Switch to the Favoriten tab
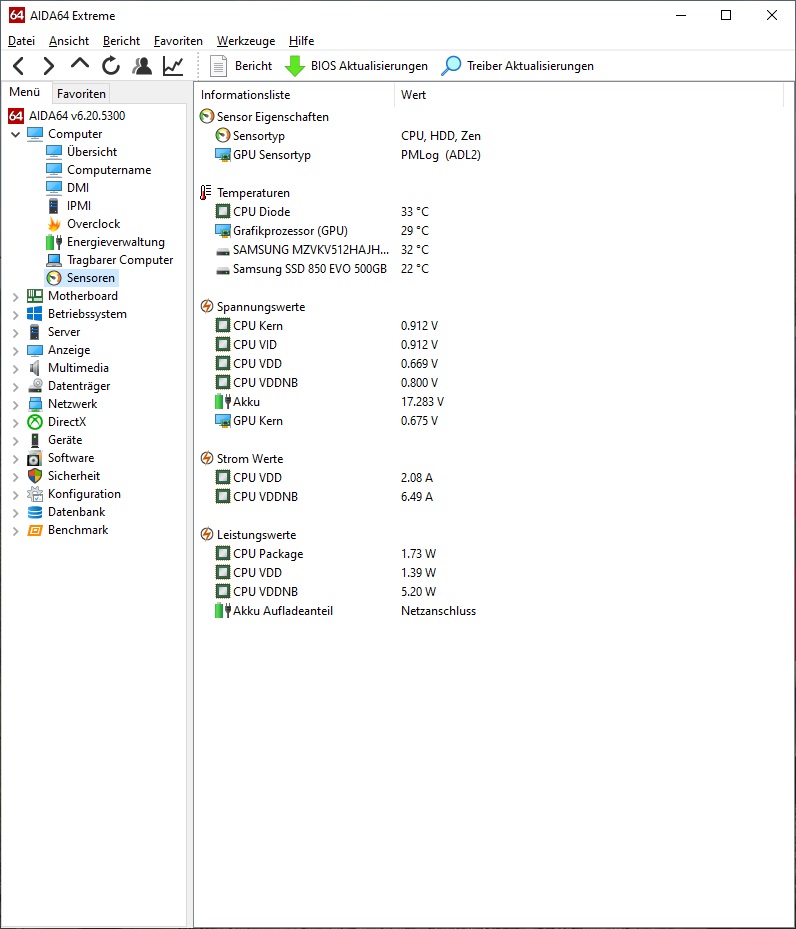Viewport: 796px width, 929px height. (81, 94)
